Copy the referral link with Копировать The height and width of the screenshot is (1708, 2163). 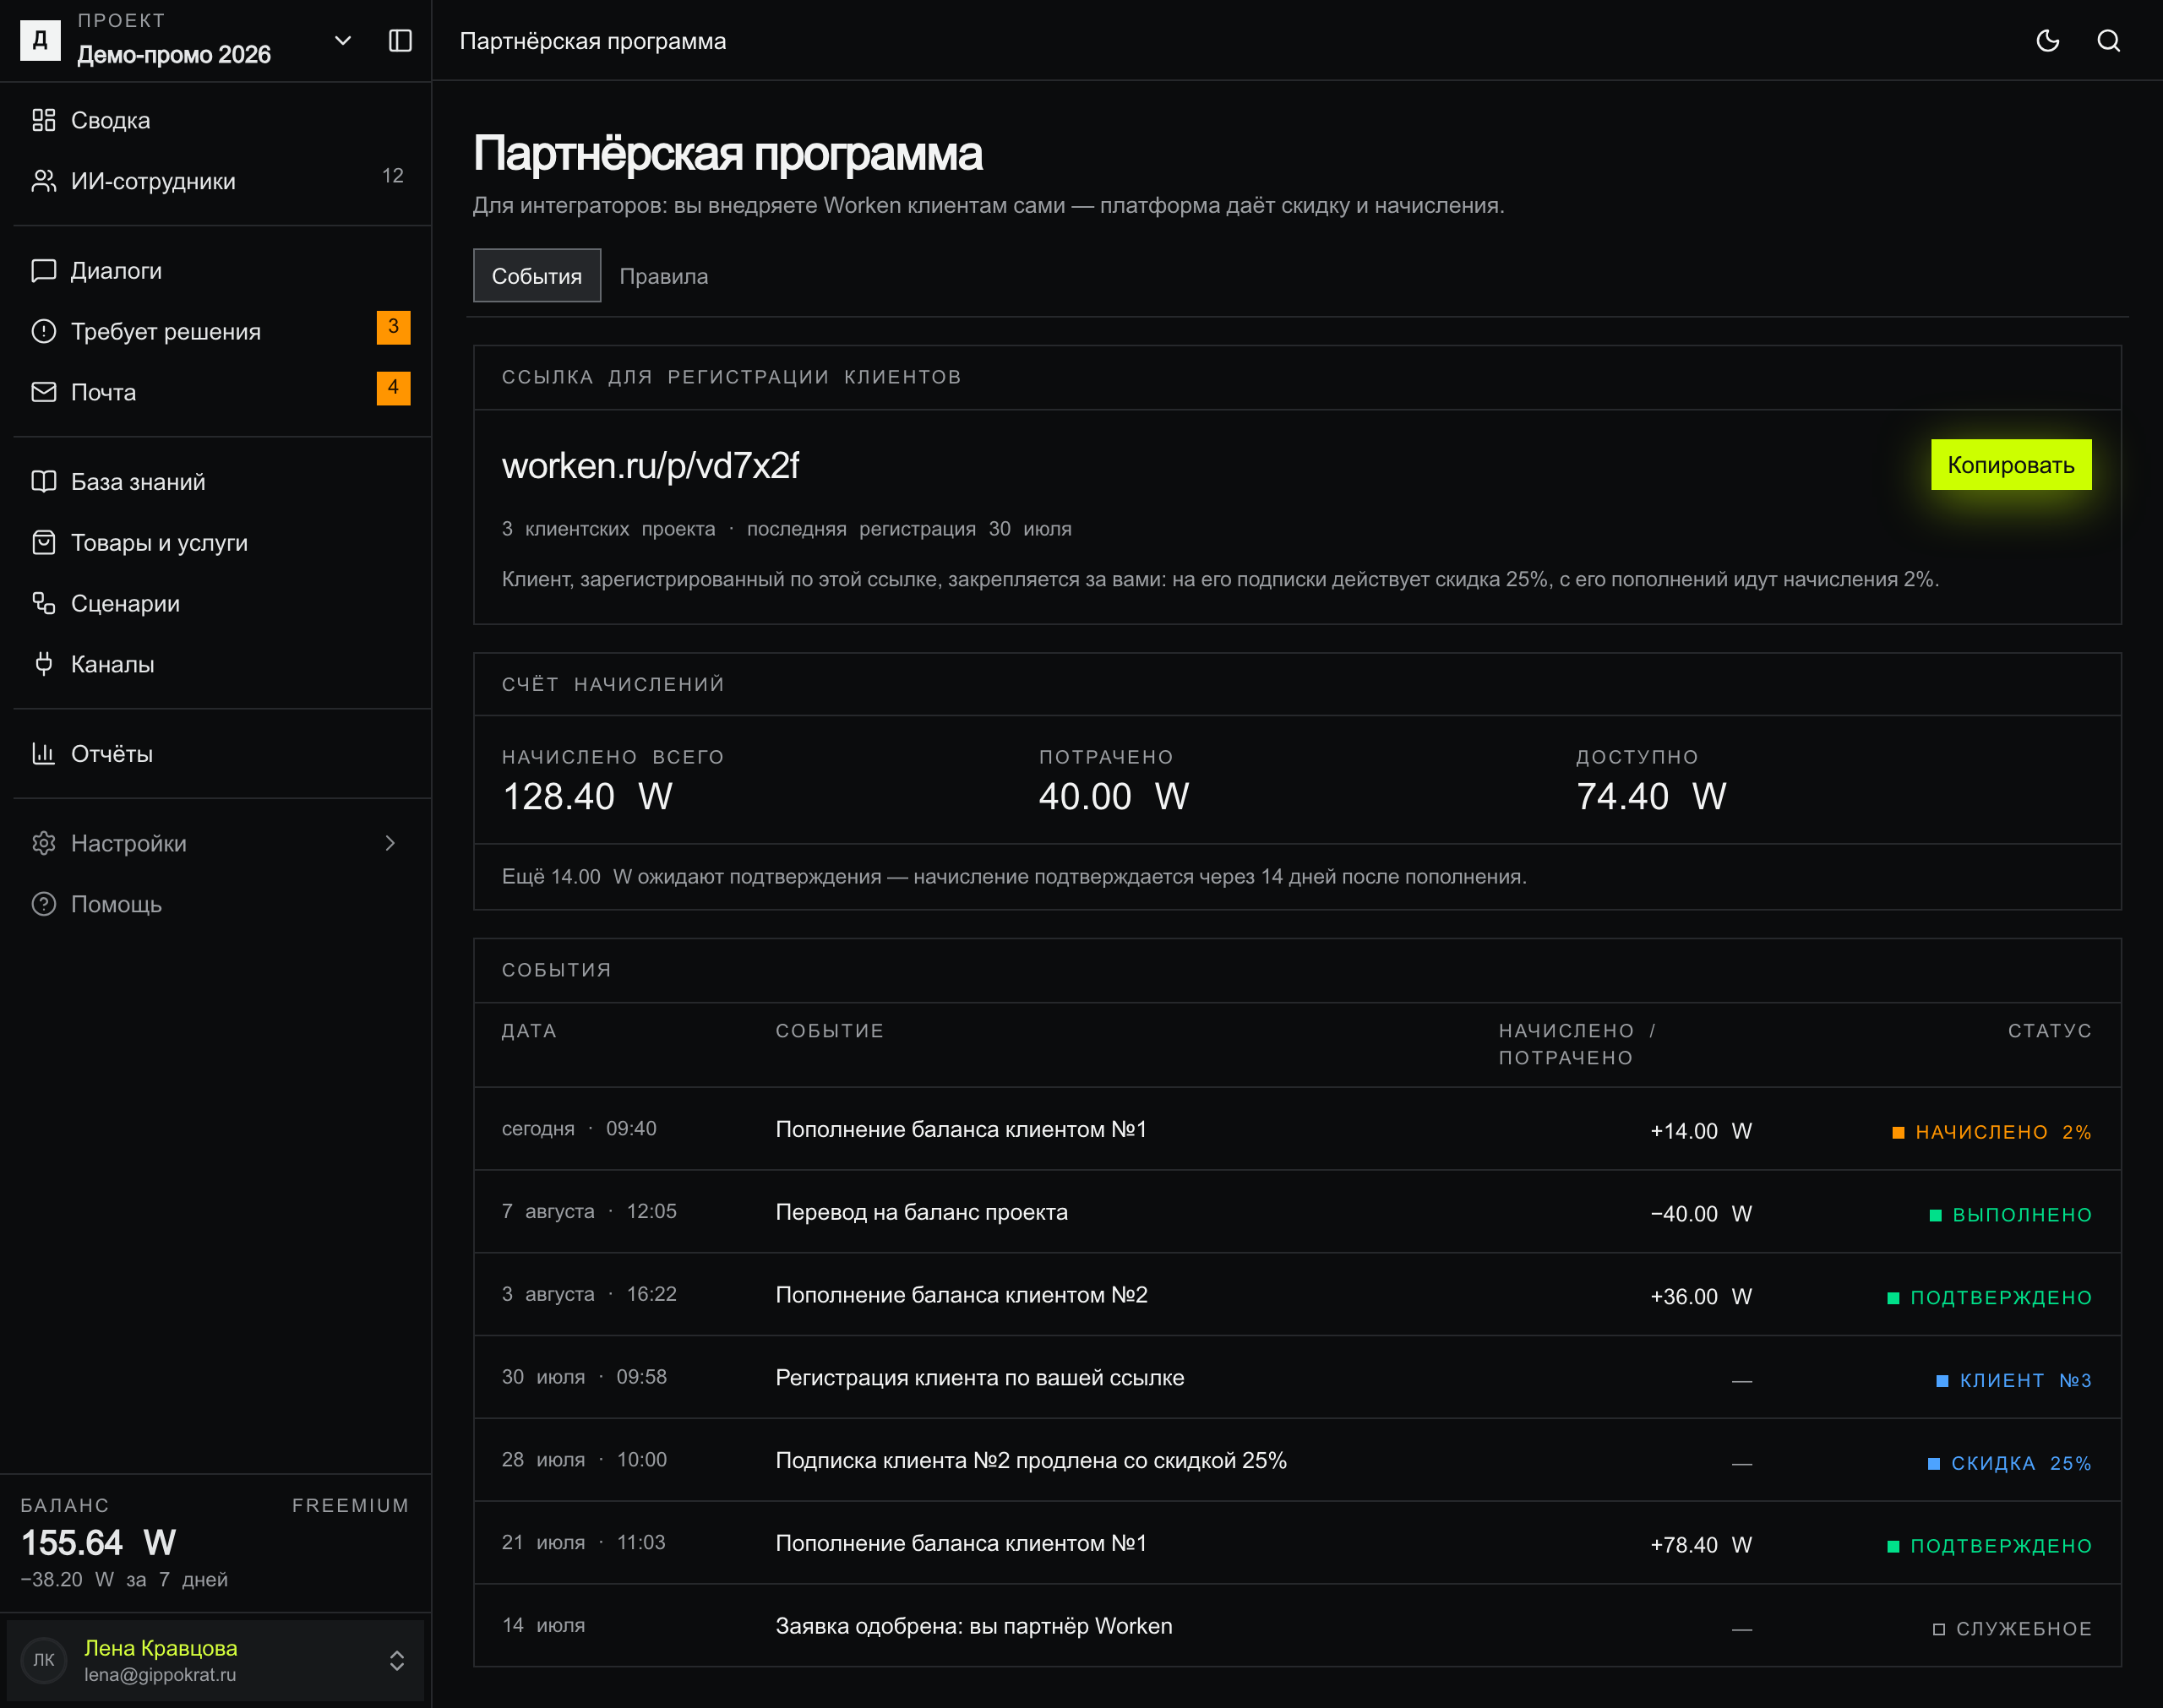point(2010,465)
